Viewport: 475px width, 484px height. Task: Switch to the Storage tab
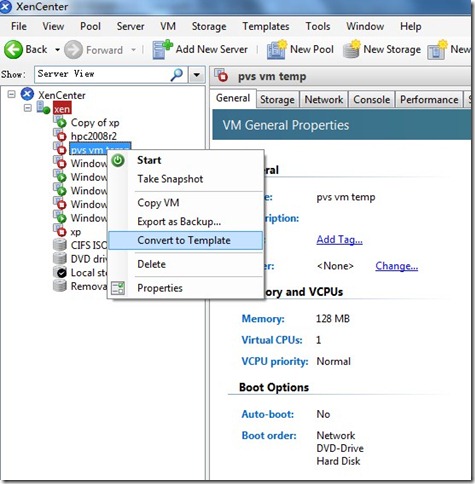point(277,99)
